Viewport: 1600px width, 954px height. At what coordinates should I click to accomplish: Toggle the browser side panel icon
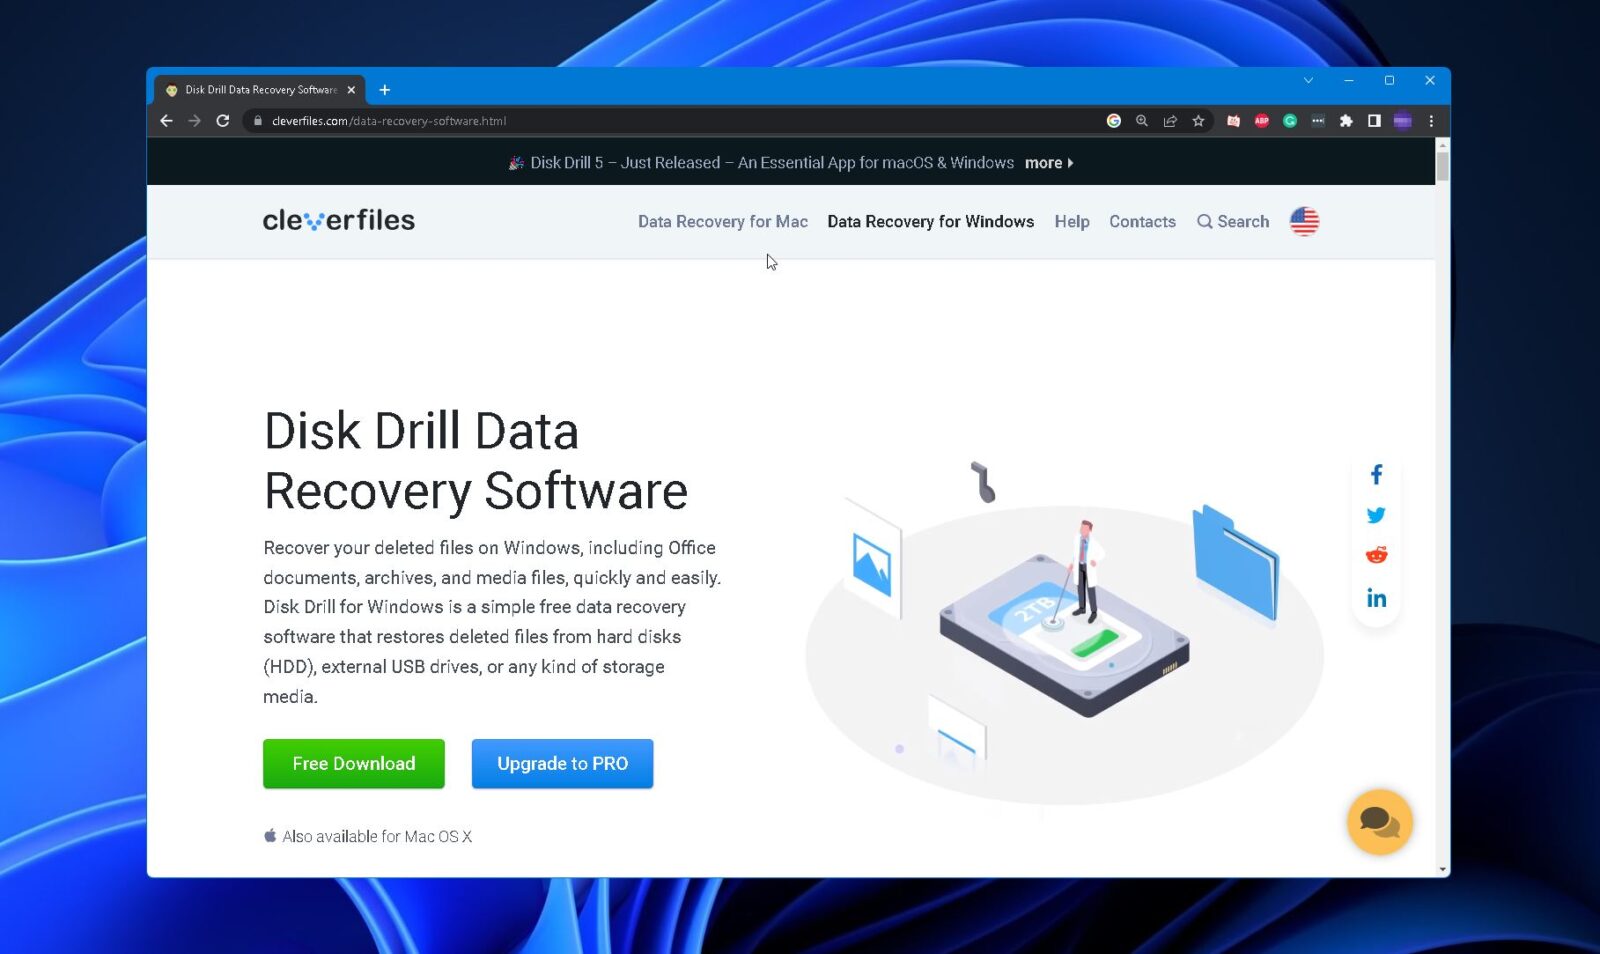[x=1374, y=121]
